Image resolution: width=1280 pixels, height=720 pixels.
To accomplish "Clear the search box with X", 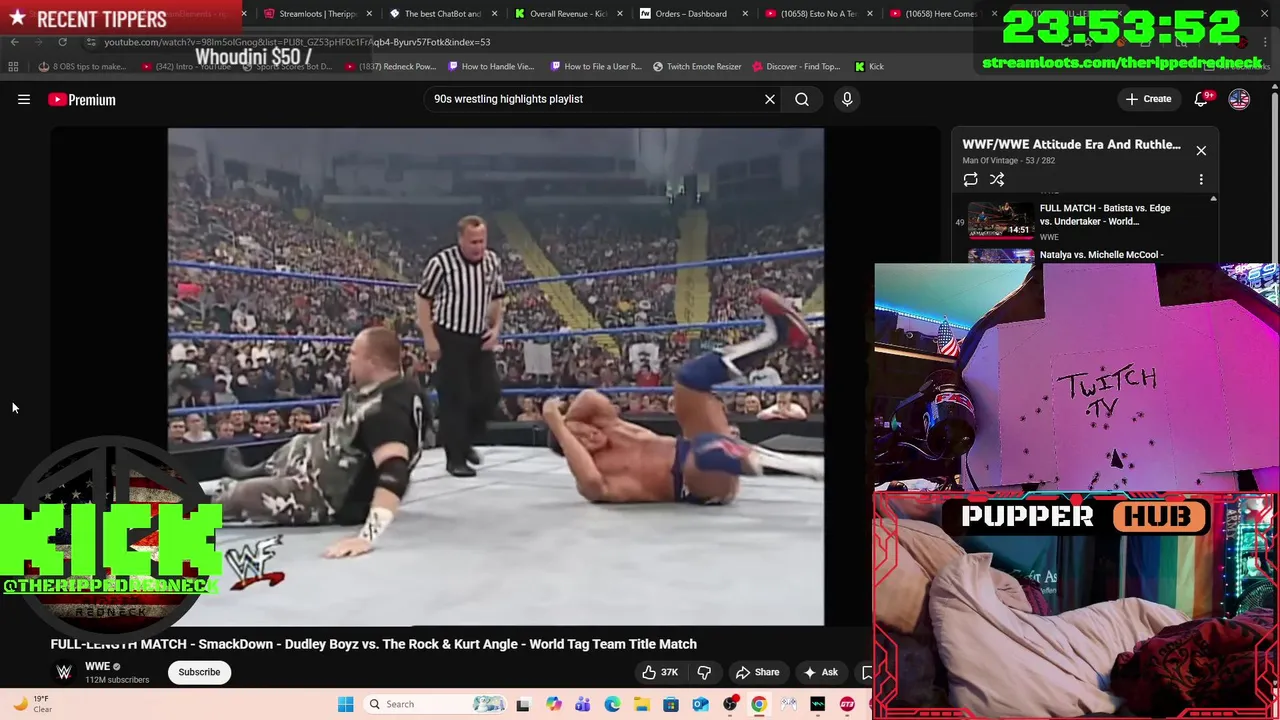I will 770,99.
